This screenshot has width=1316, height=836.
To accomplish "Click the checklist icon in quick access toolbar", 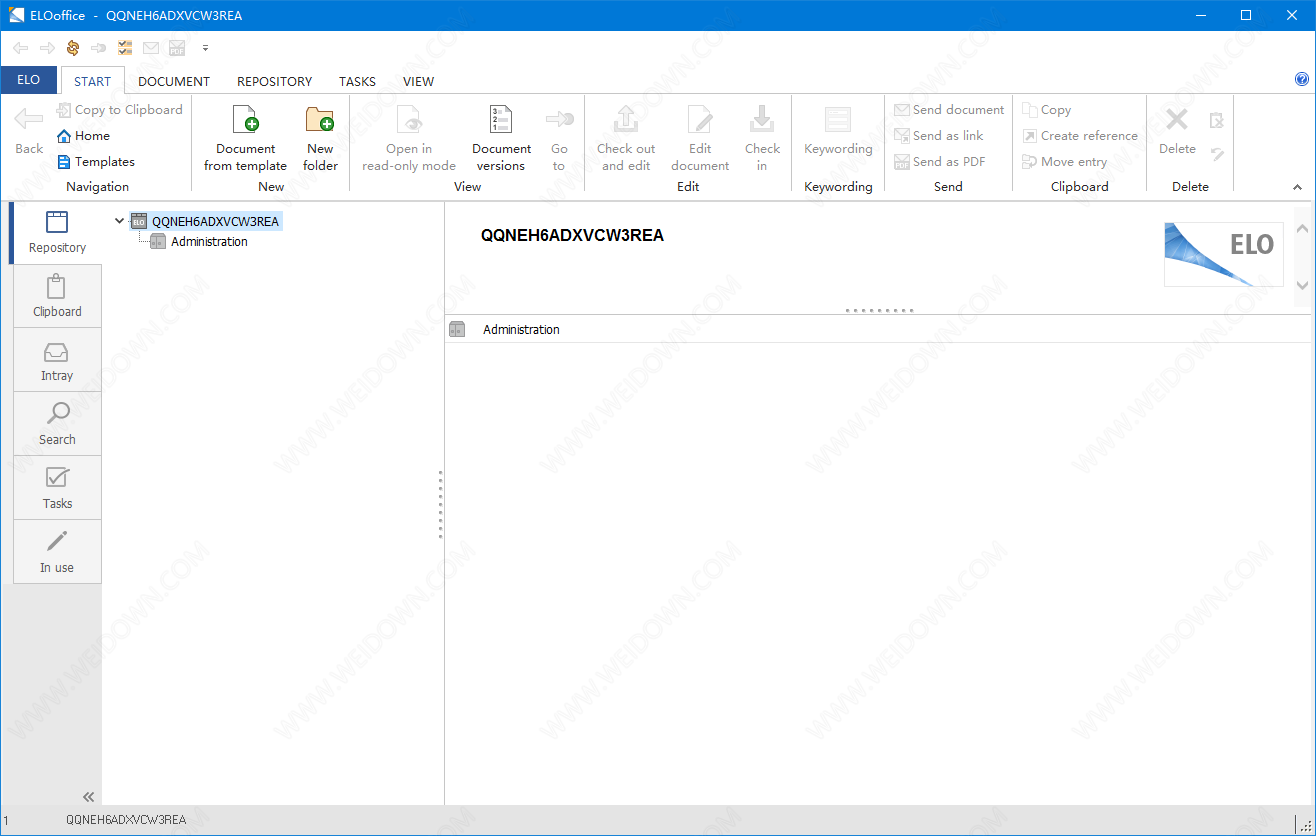I will [x=125, y=47].
